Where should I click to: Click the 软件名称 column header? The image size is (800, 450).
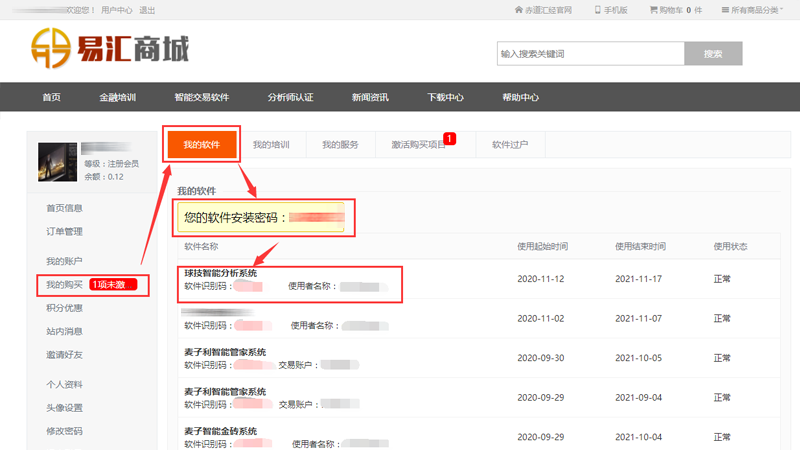[201, 246]
